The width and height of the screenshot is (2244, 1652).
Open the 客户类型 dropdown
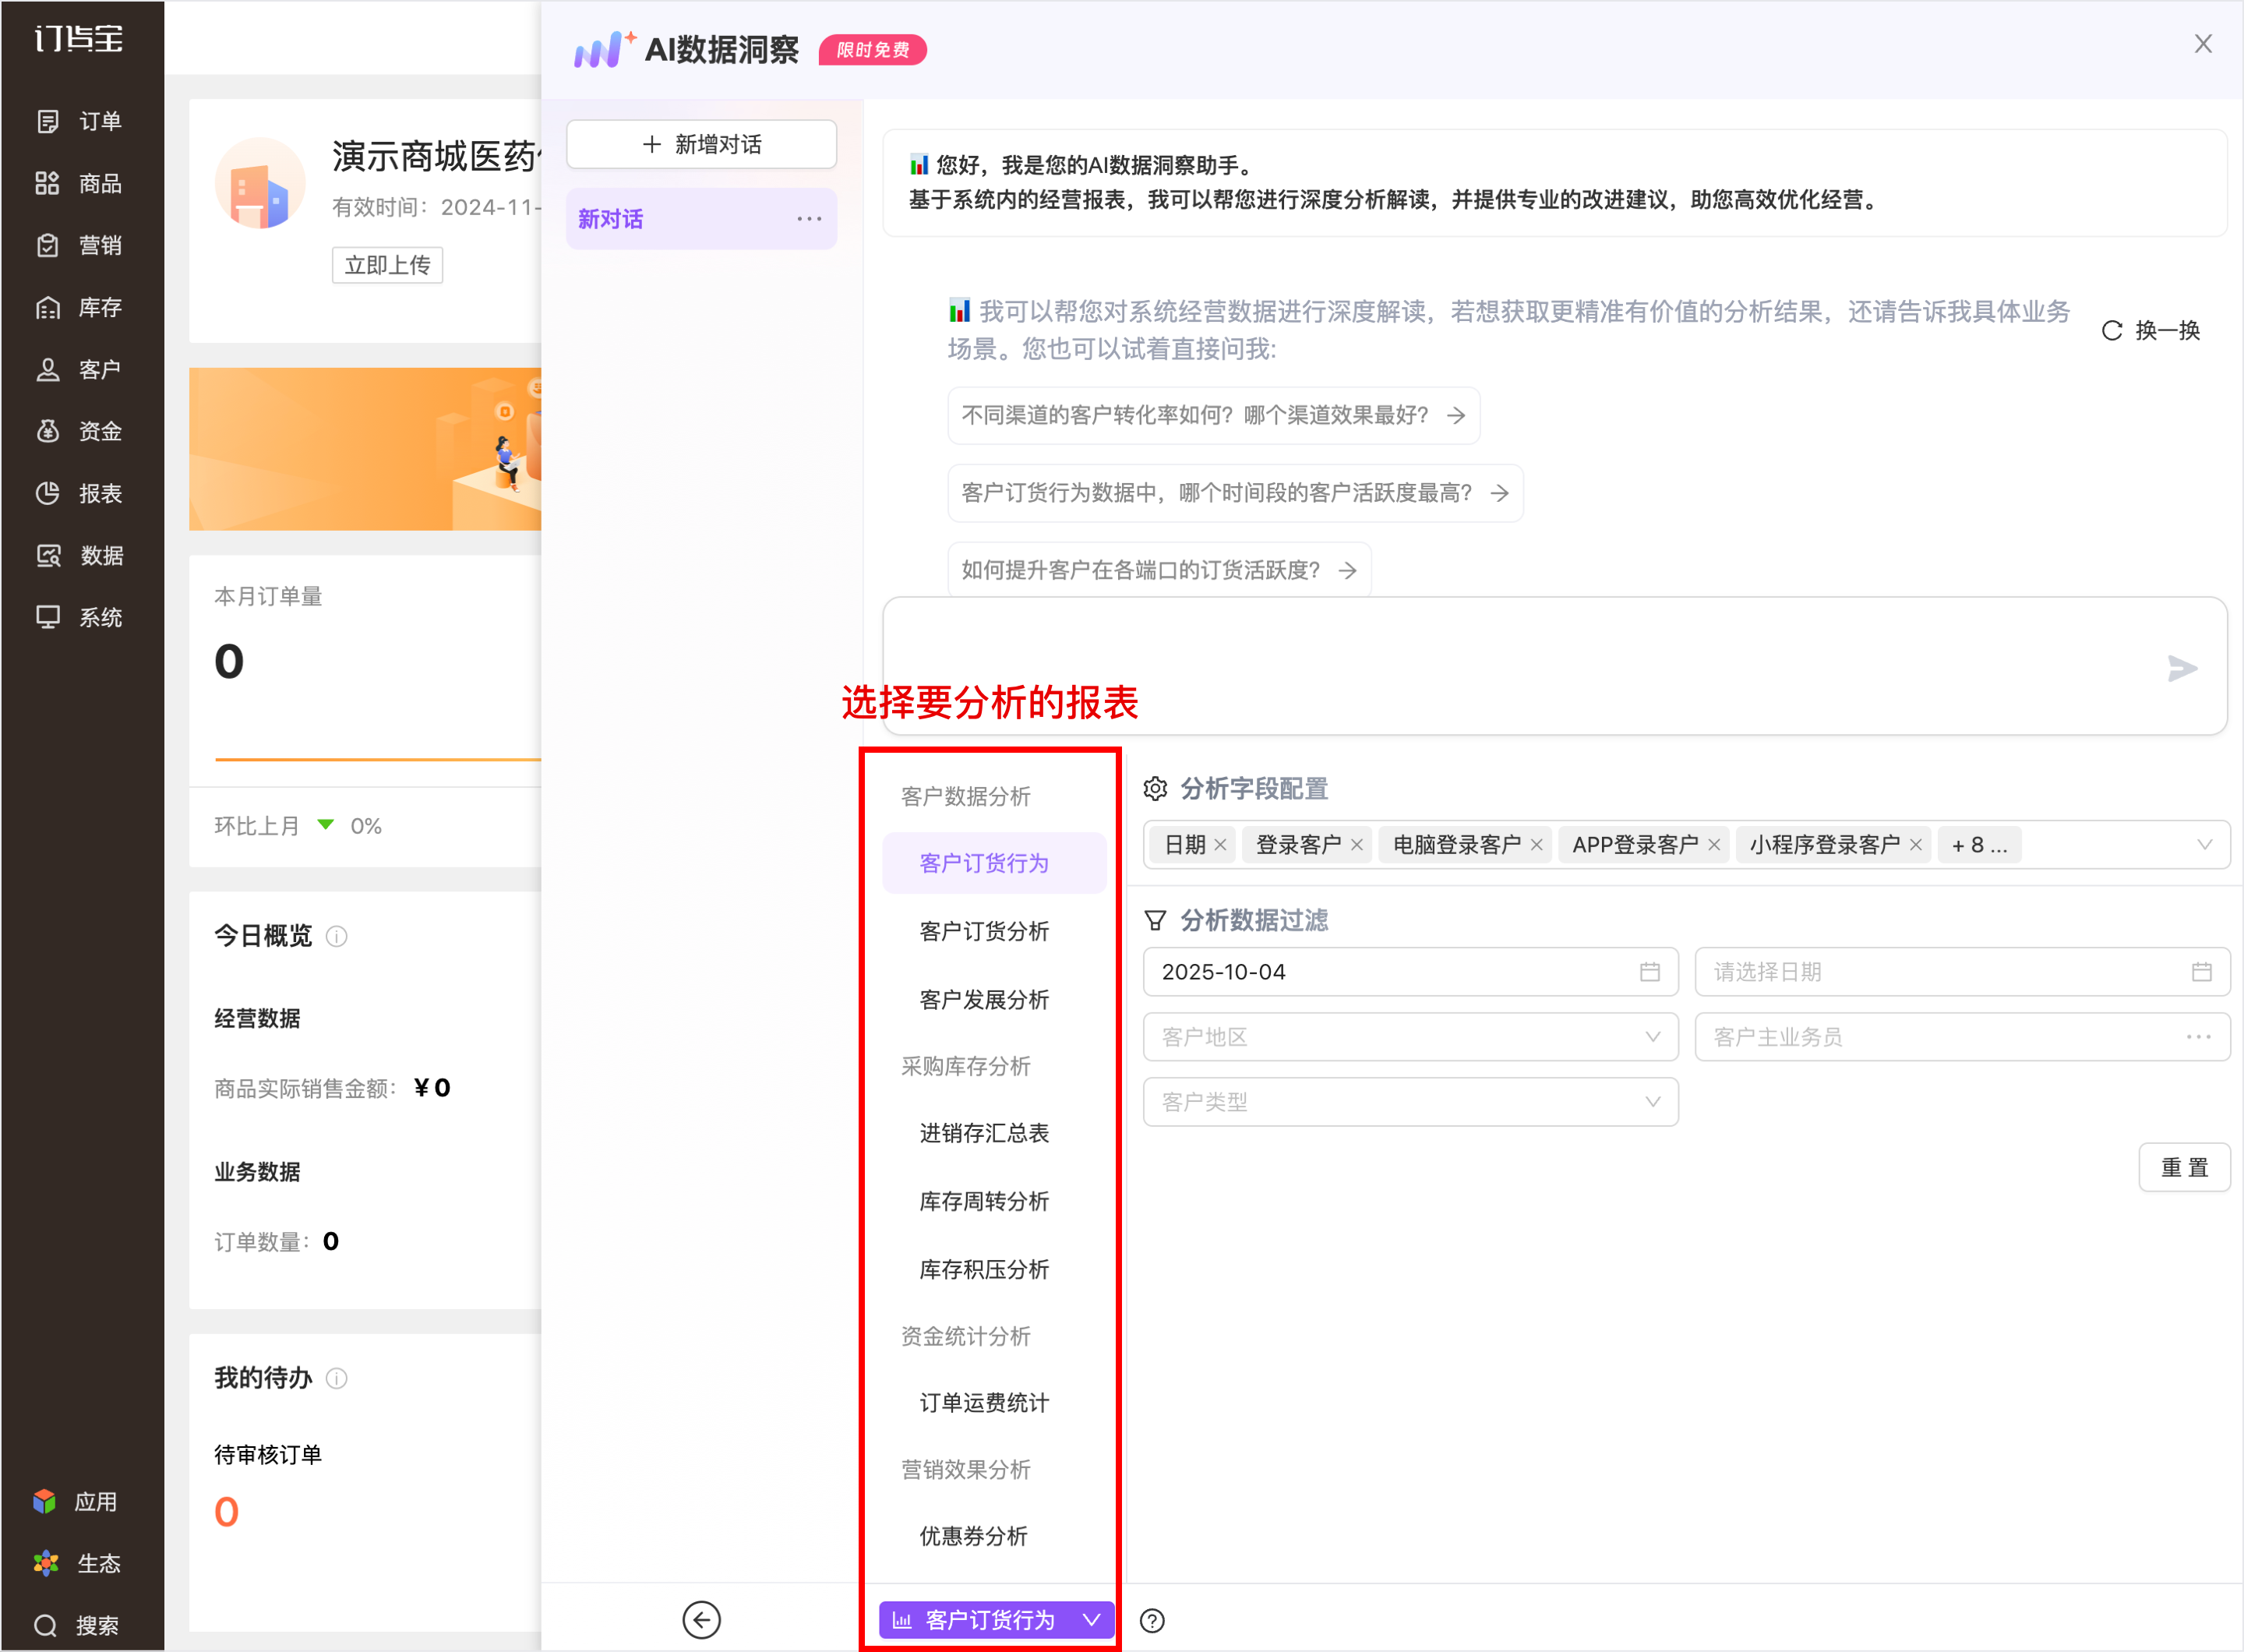[1409, 1102]
